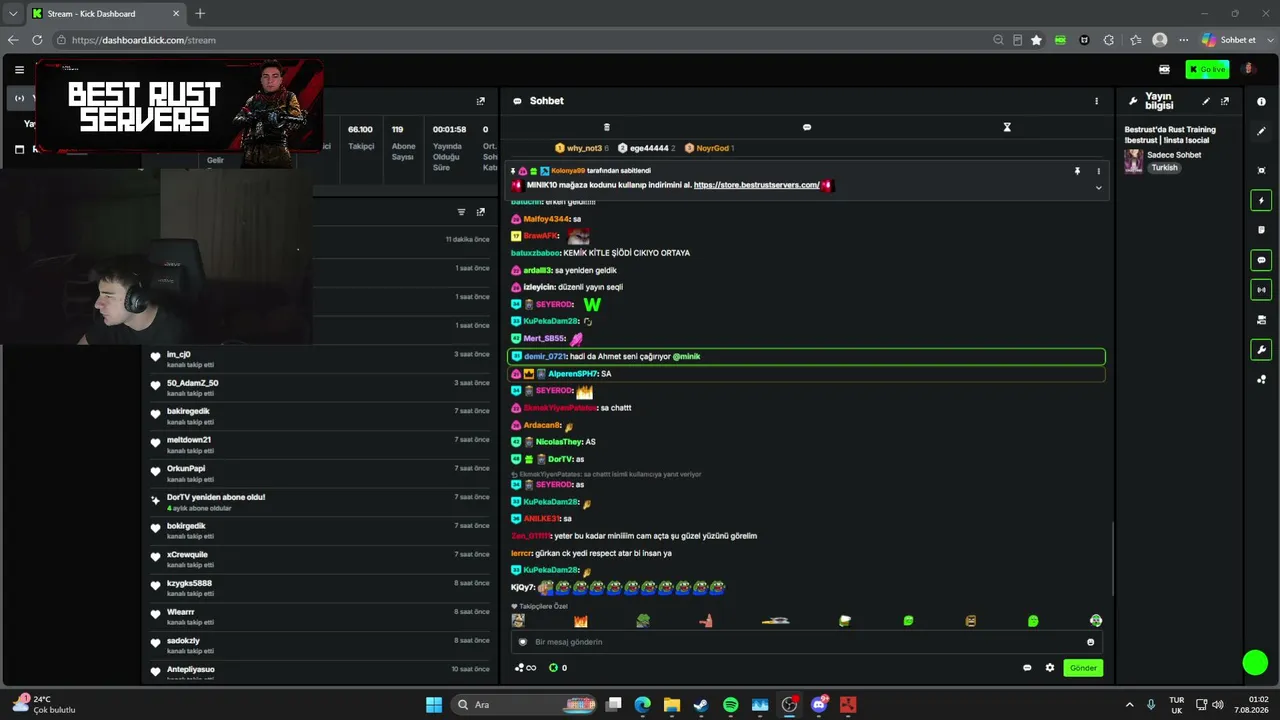Screen dimensions: 1280x720
Task: Open the activity feed filter icon
Action: click(461, 212)
